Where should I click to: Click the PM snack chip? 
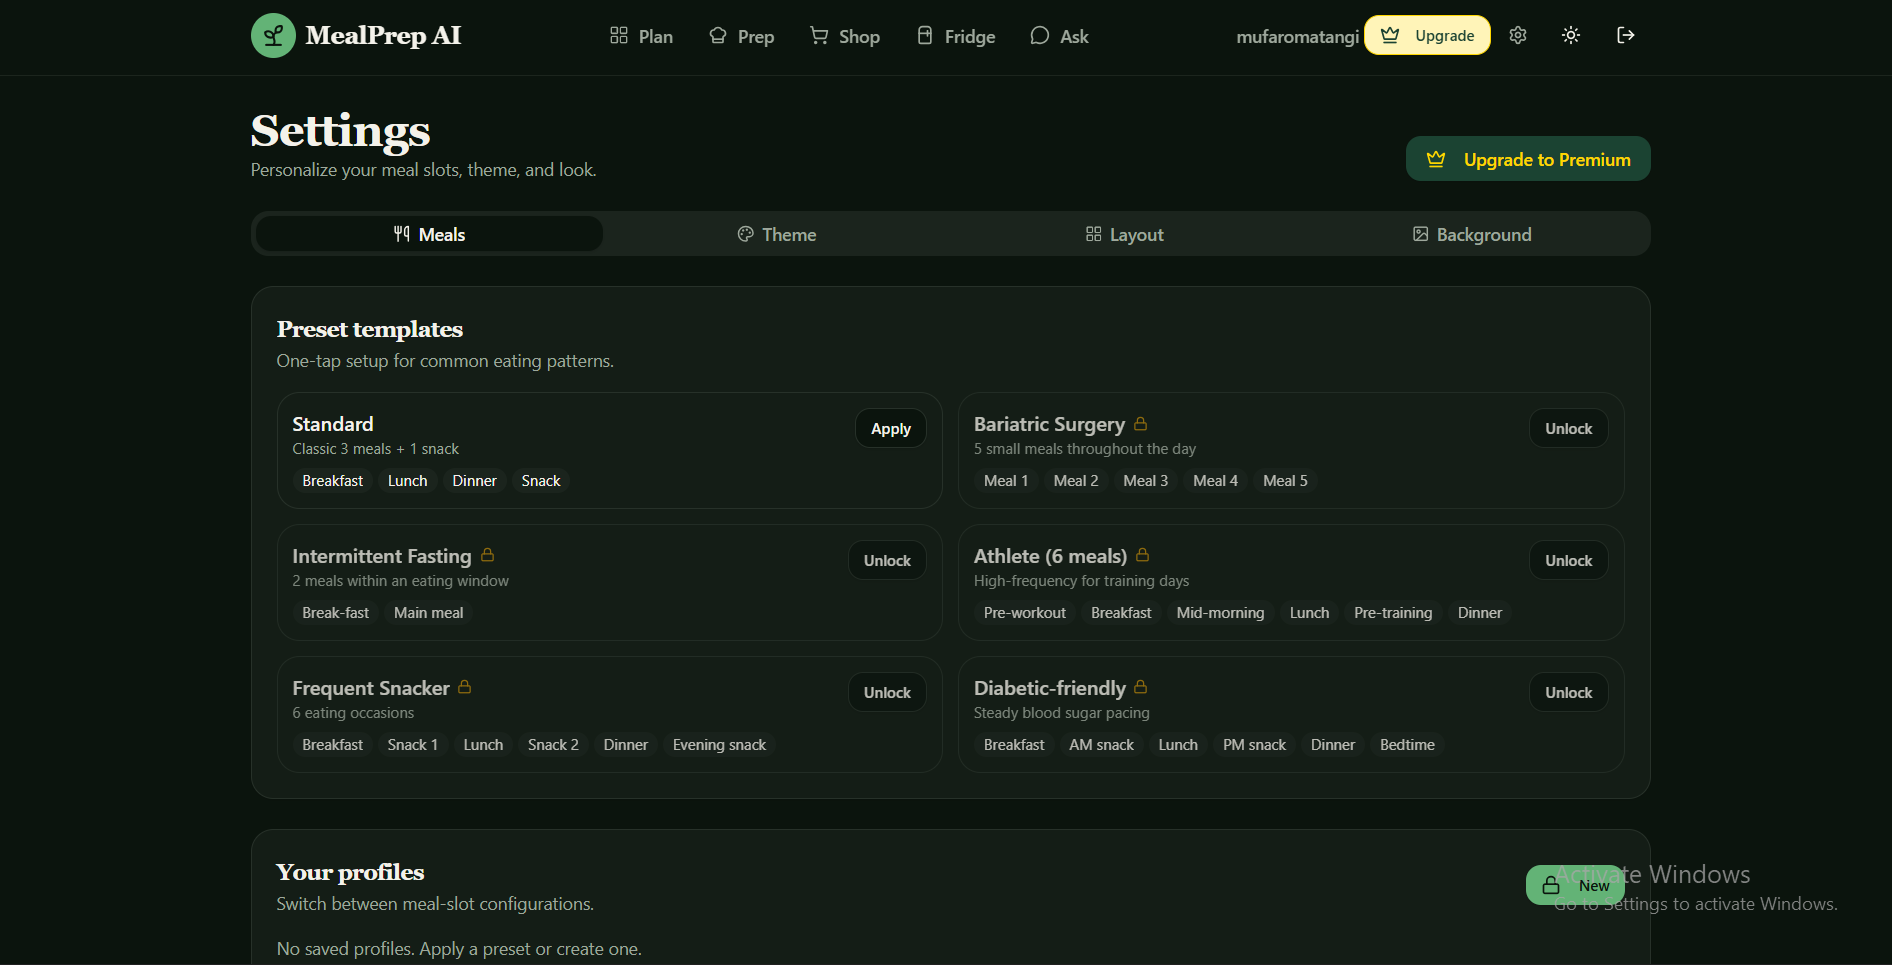point(1254,745)
